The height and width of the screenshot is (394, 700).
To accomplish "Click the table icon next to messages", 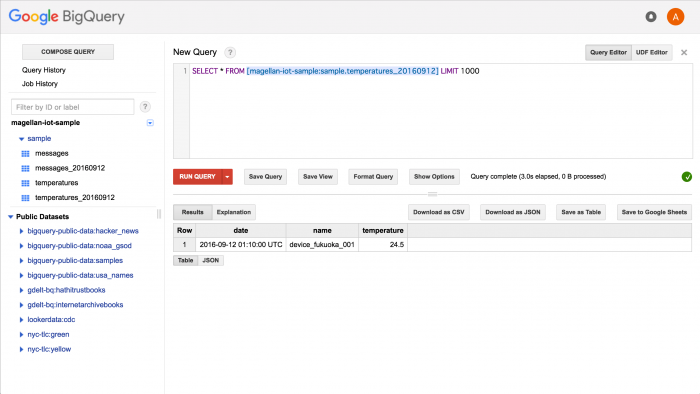I will tap(25, 153).
